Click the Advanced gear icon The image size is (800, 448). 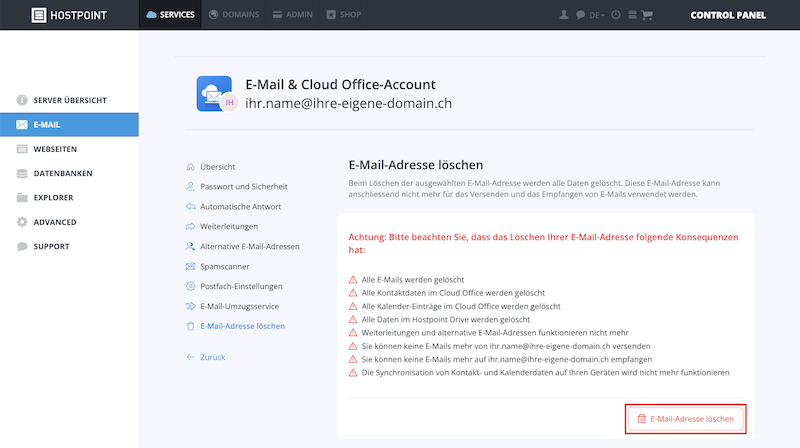(22, 222)
